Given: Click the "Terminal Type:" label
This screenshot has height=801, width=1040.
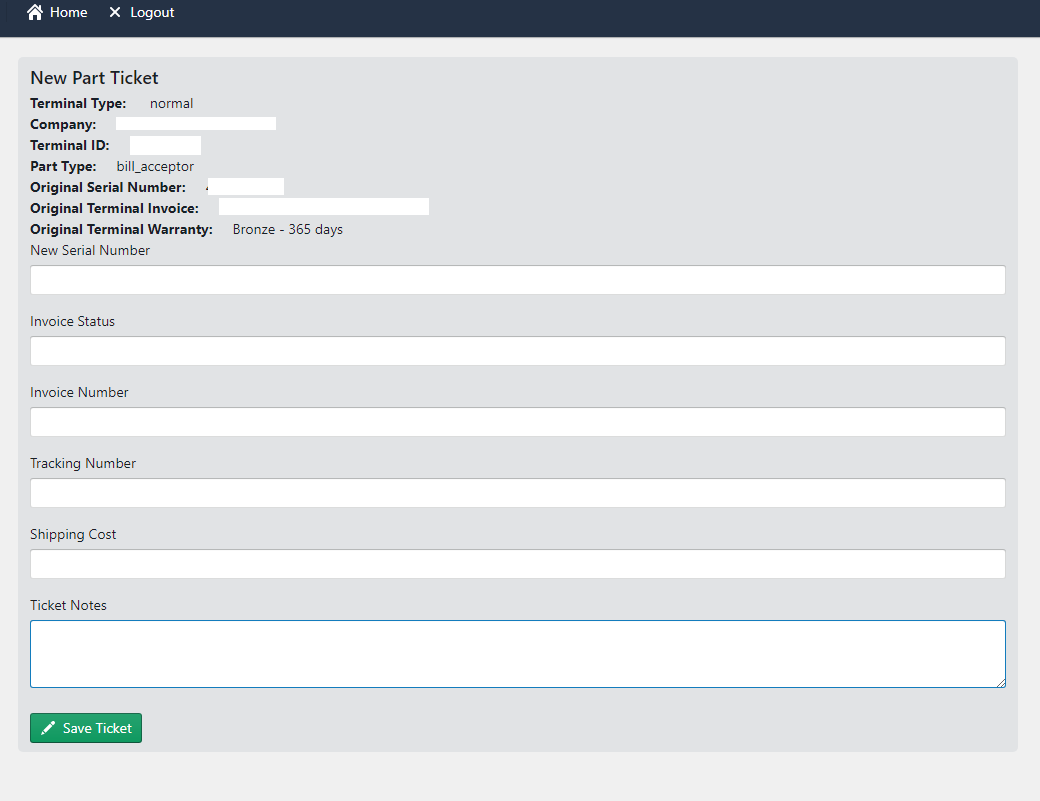Looking at the screenshot, I should (x=78, y=103).
